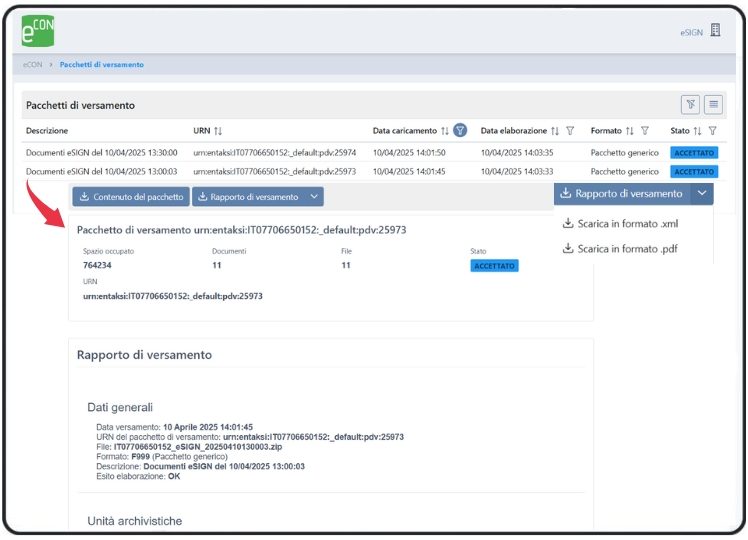Expand the small Rapporto di versamento chevron
Image resolution: width=748 pixels, height=540 pixels.
314,197
